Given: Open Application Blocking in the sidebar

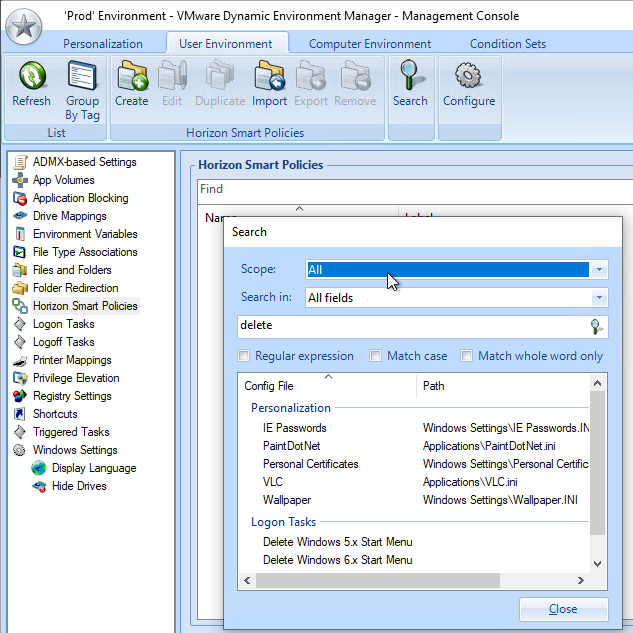Looking at the screenshot, I should coord(71,198).
